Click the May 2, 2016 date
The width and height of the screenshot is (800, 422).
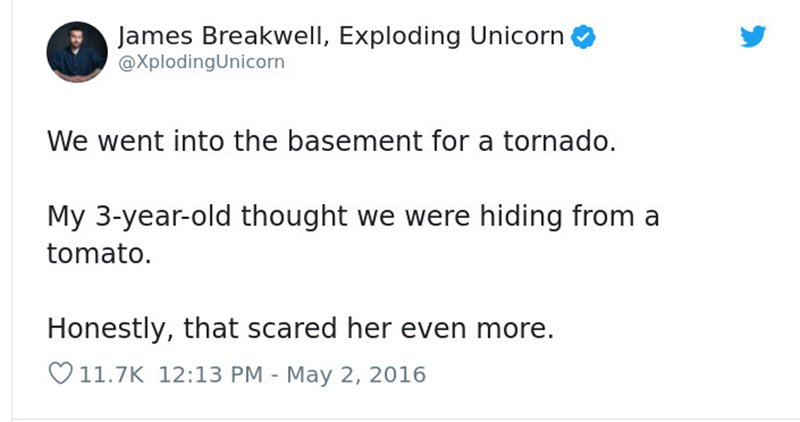(356, 375)
